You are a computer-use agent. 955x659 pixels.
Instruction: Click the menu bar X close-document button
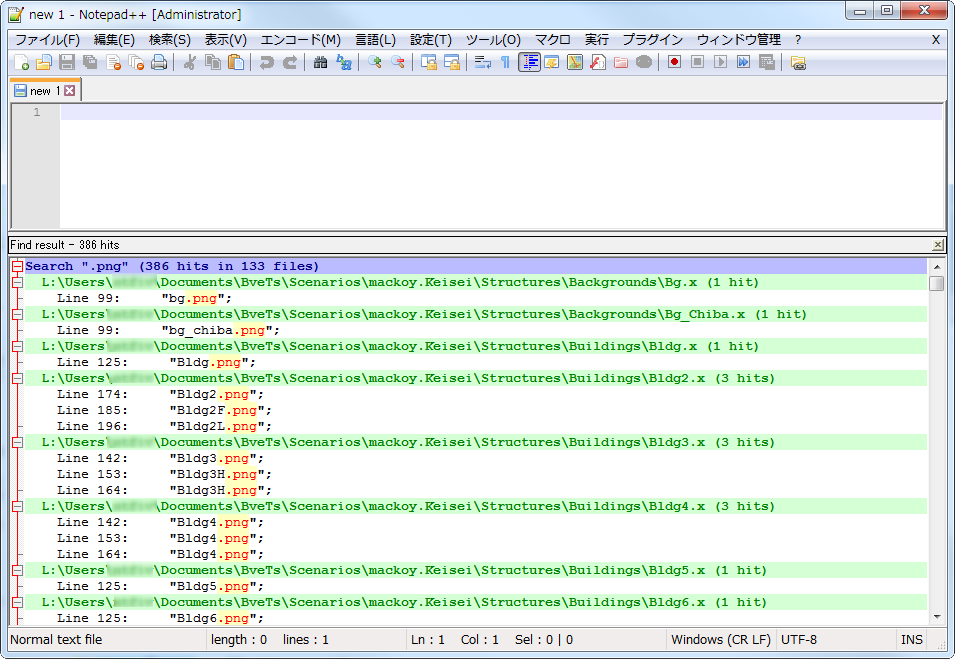click(936, 40)
